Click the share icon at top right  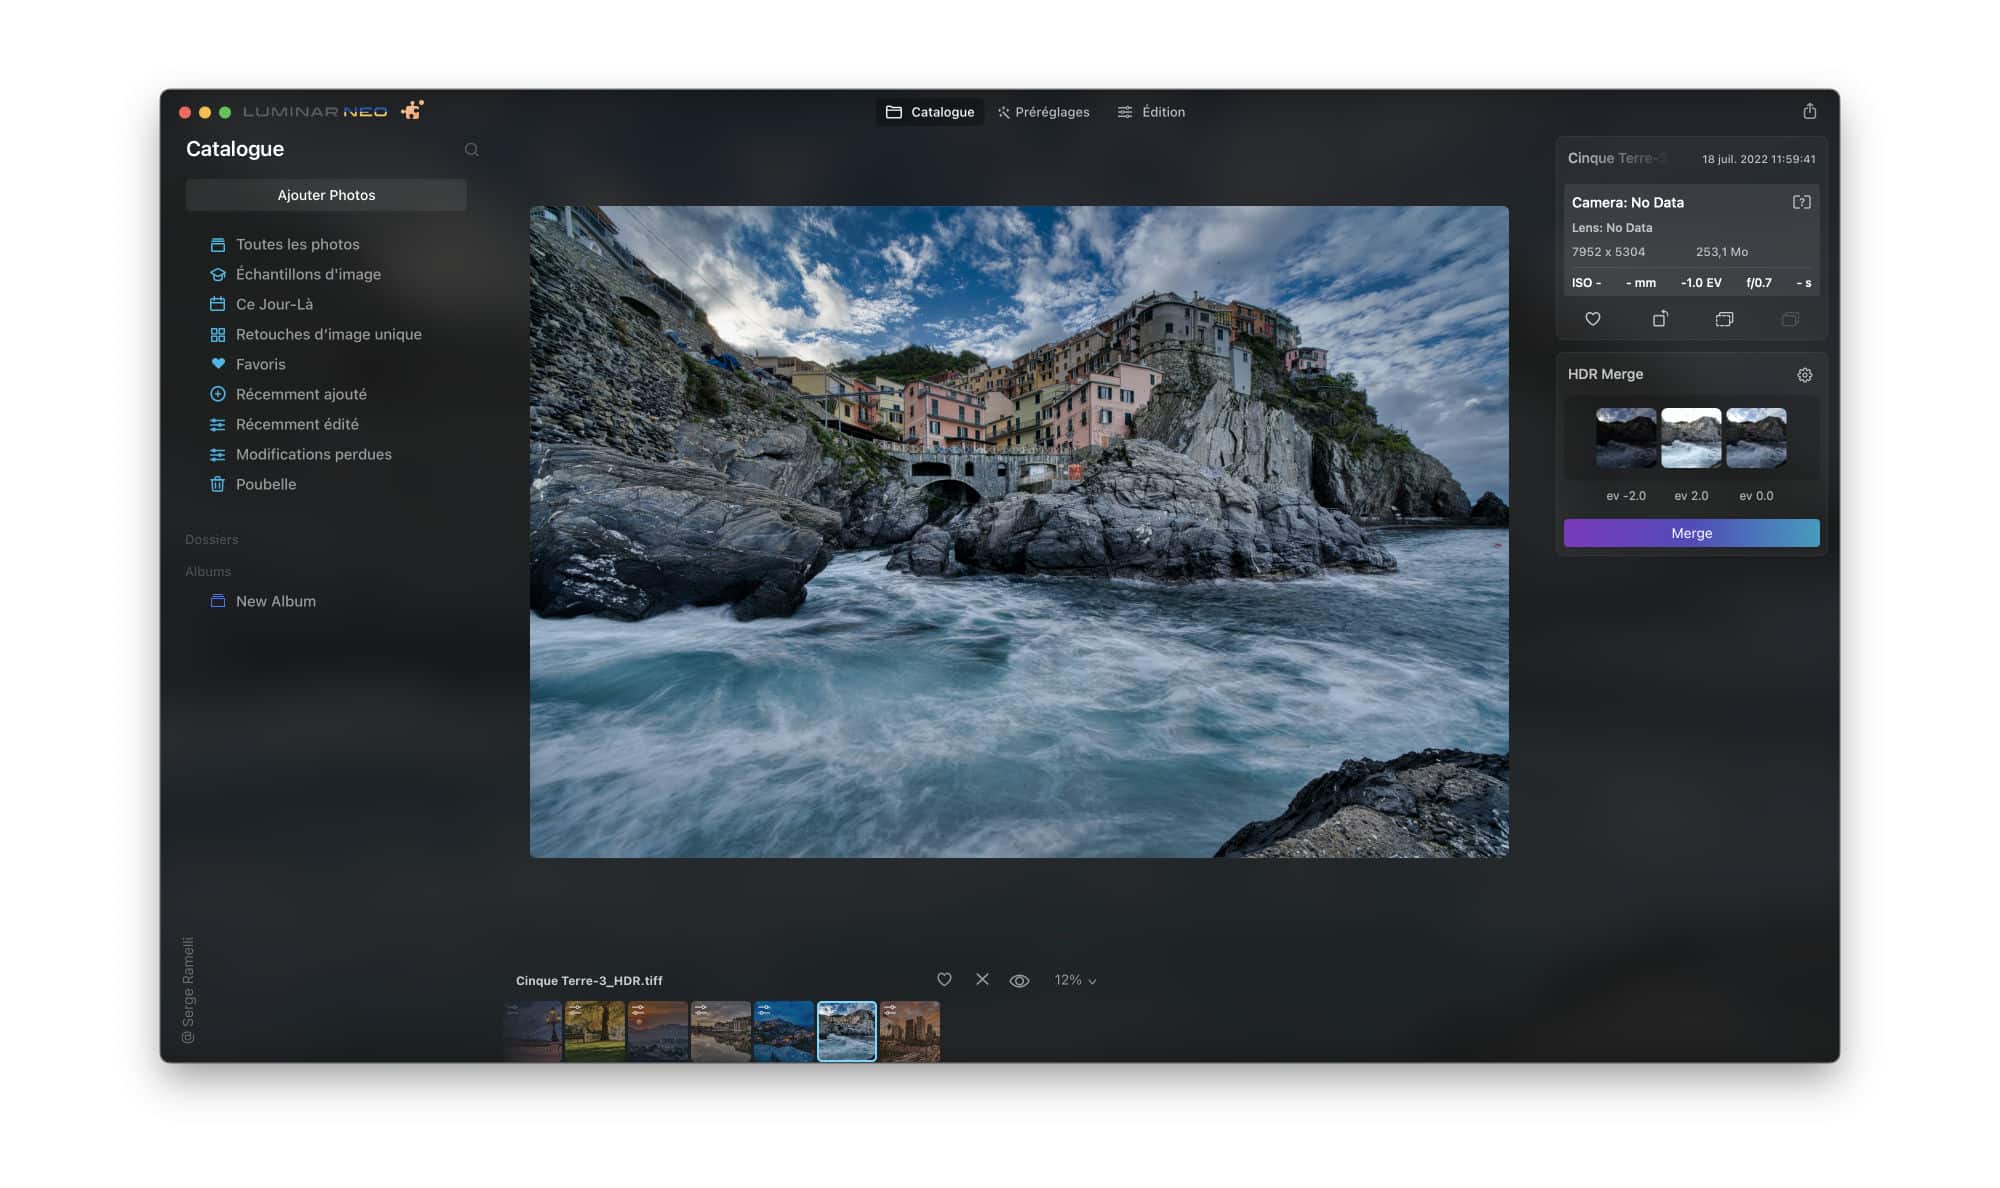[x=1810, y=110]
